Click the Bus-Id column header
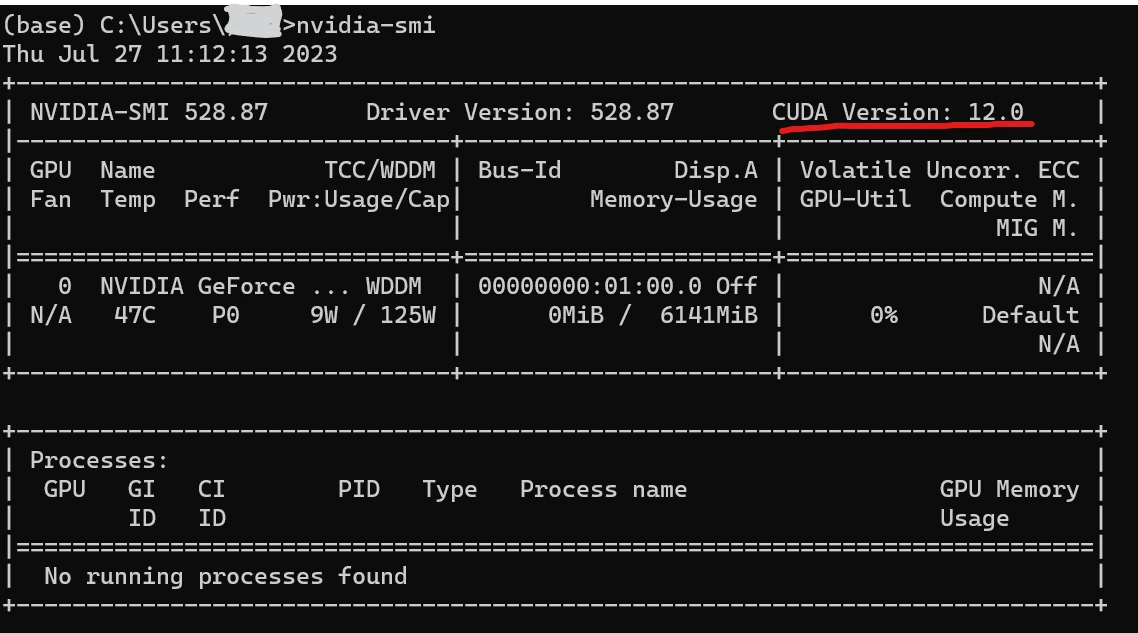Image resolution: width=1138 pixels, height=633 pixels. click(x=519, y=170)
